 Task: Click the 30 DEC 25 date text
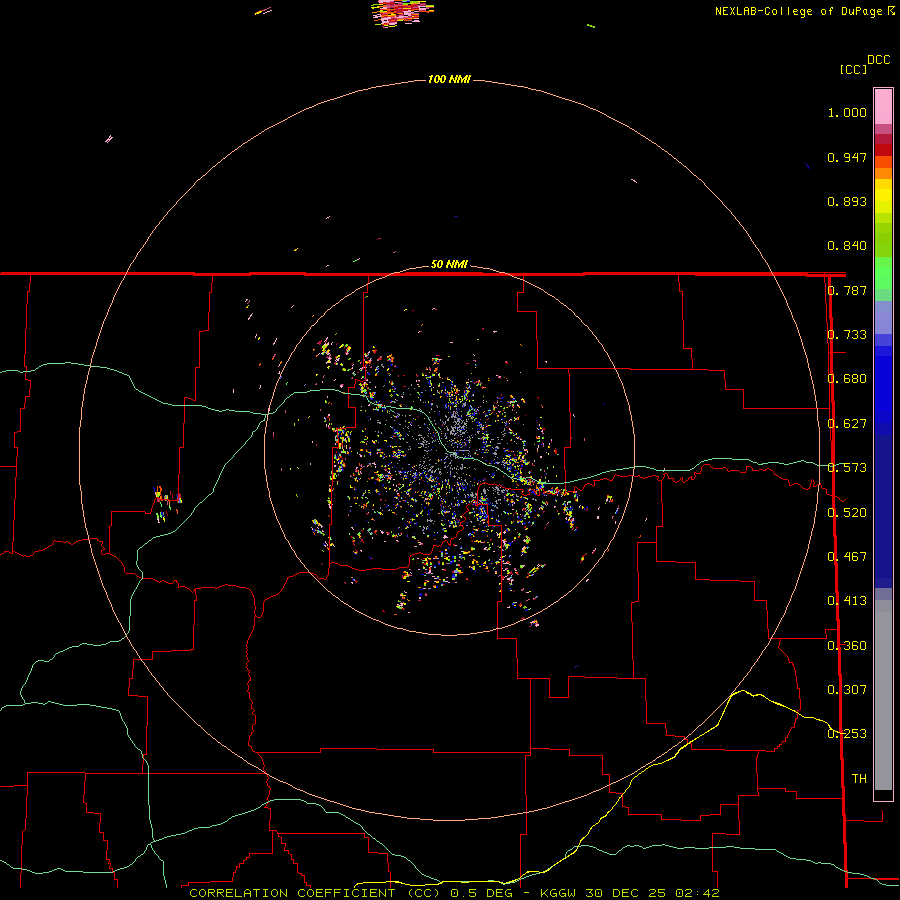pos(625,893)
